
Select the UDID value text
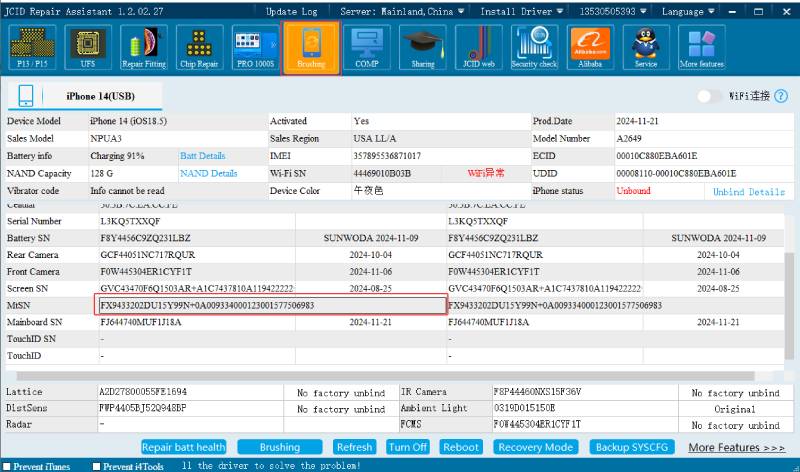pos(676,173)
